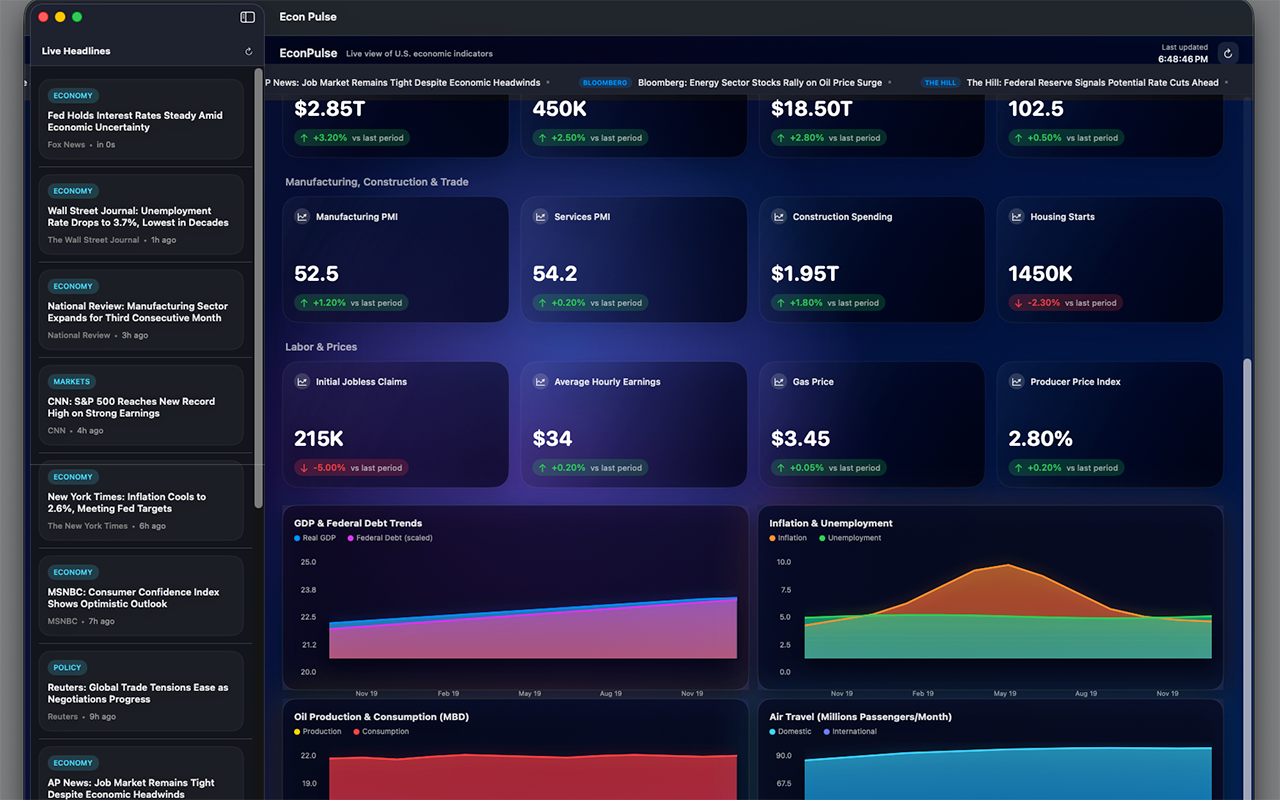Click the up arrow in Gas Price badge

click(781, 468)
